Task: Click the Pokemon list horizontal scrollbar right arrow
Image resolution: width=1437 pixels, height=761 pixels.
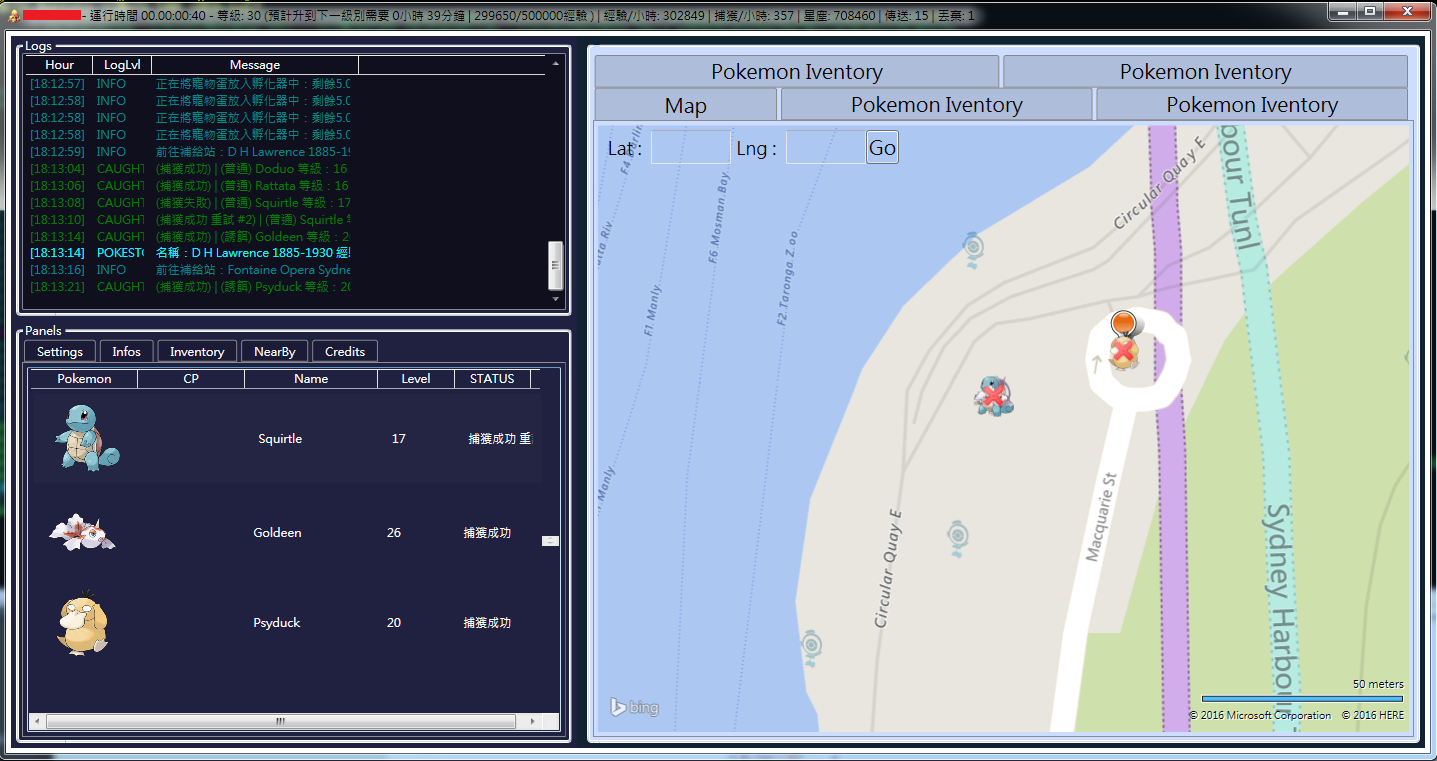Action: 533,721
